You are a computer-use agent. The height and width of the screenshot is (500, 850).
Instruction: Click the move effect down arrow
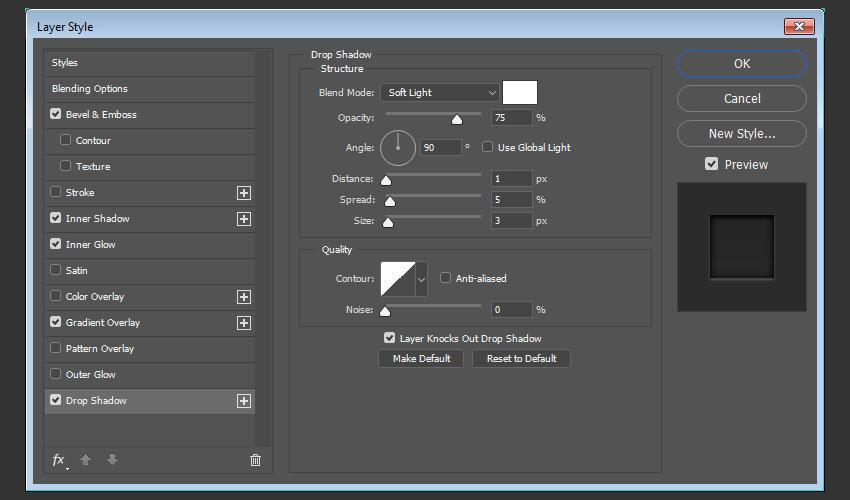pos(112,460)
